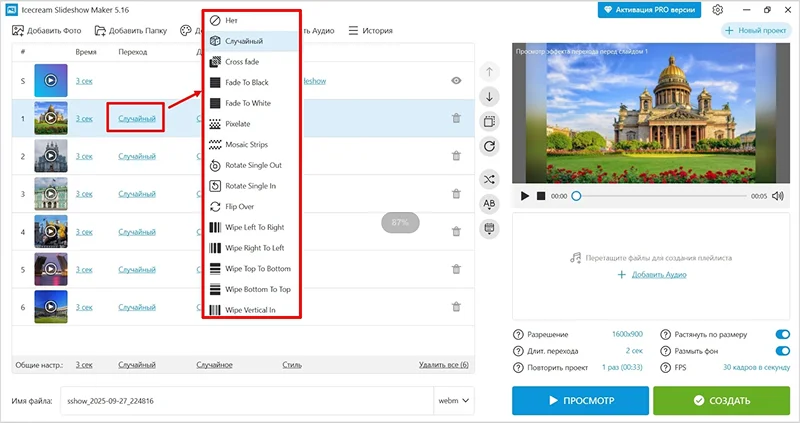
Task: Delete slide 4 with its trash icon
Action: (x=456, y=231)
